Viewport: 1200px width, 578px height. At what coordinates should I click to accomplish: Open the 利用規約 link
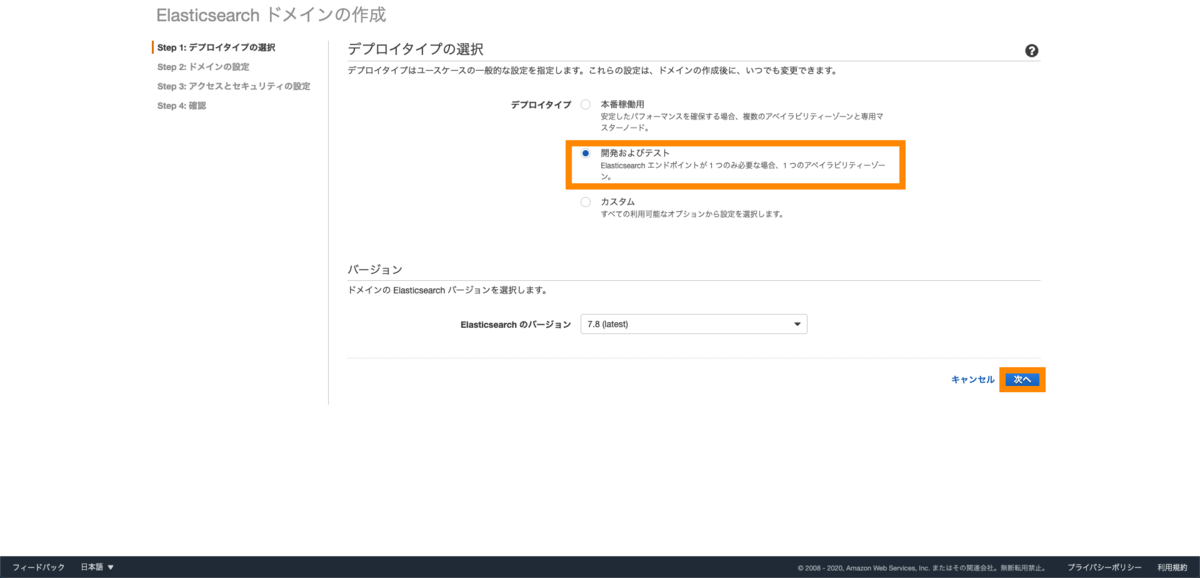pos(1172,567)
